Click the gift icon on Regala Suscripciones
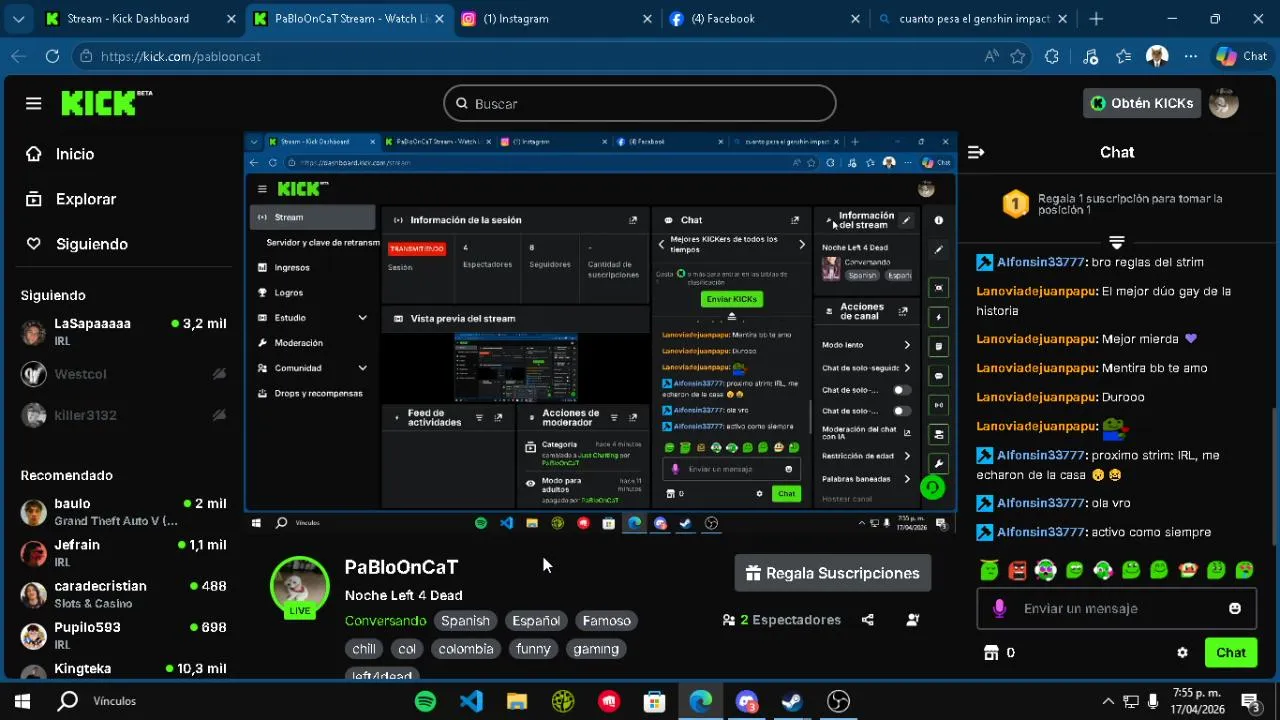The height and width of the screenshot is (720, 1280). (x=753, y=573)
